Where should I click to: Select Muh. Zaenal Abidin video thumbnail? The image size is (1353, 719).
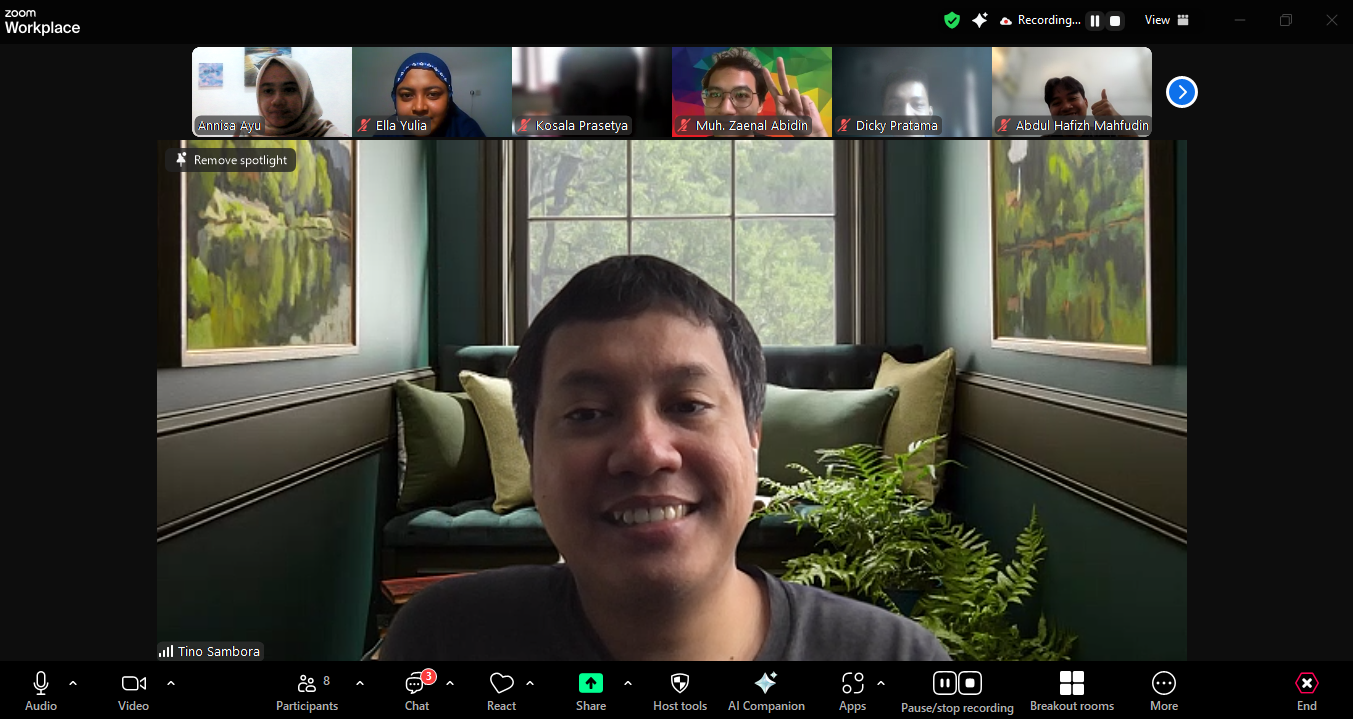point(752,92)
